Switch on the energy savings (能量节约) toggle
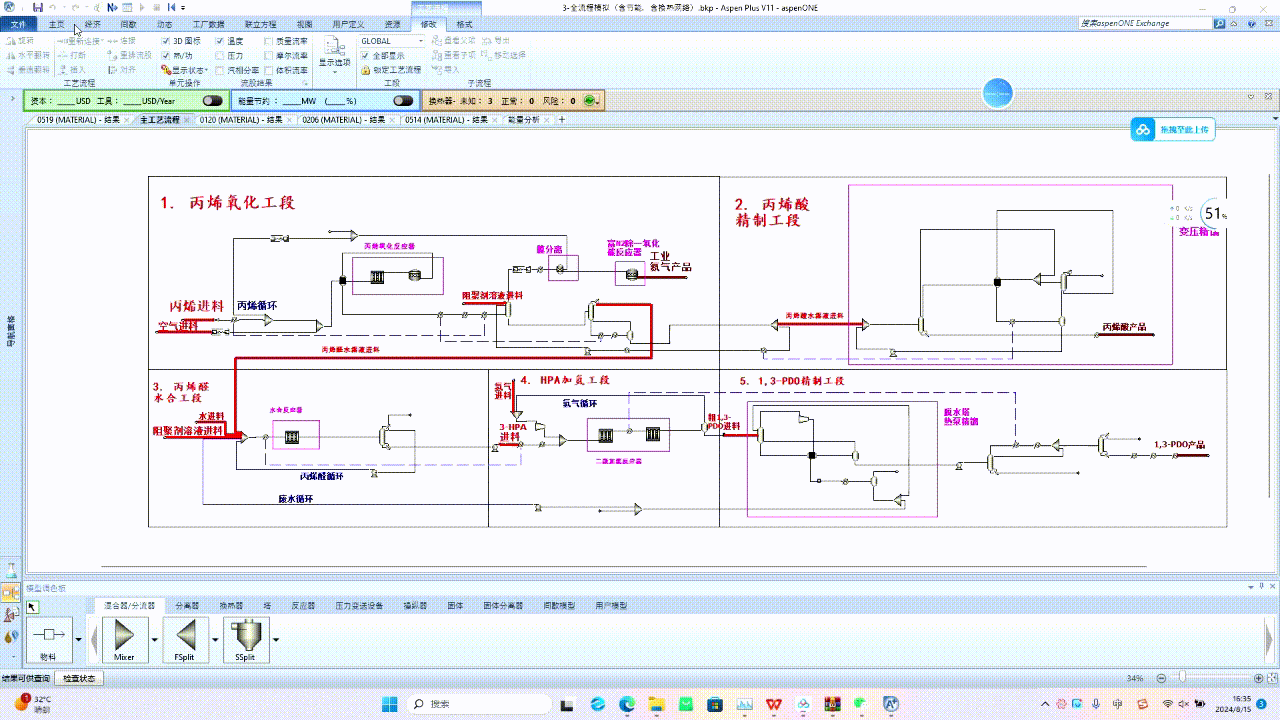 [403, 100]
